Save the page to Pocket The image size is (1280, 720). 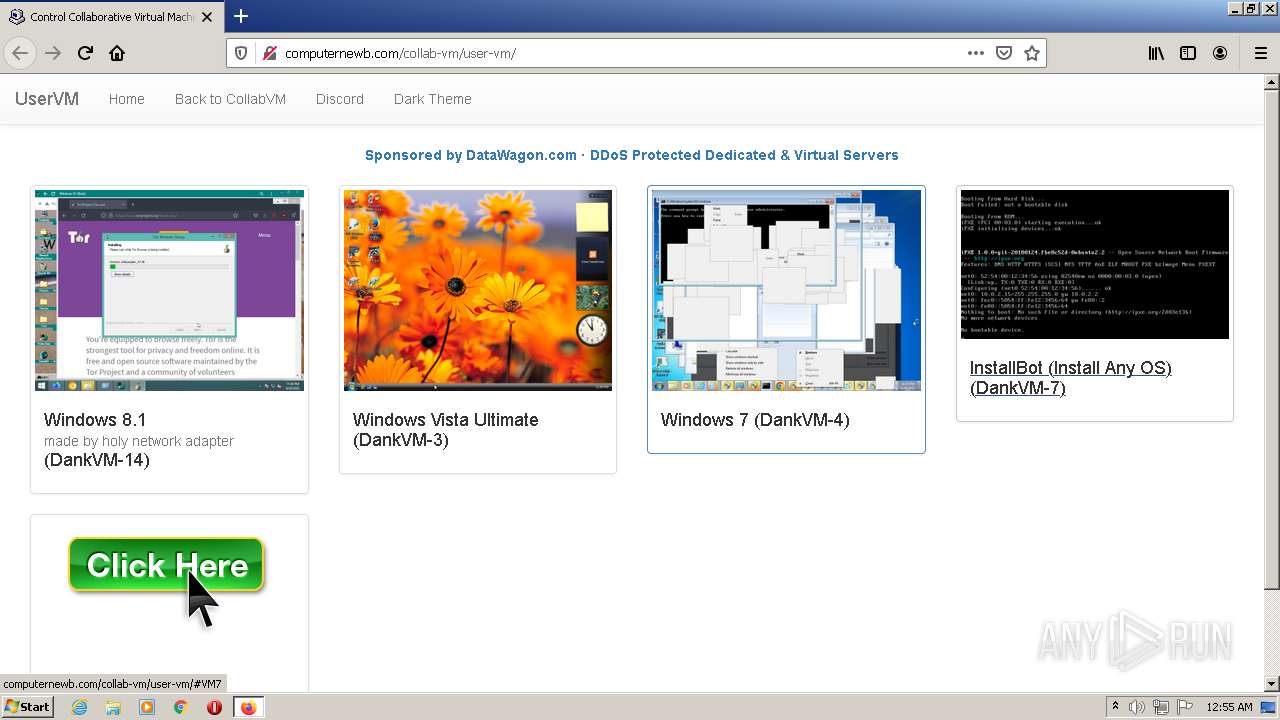coord(1004,53)
